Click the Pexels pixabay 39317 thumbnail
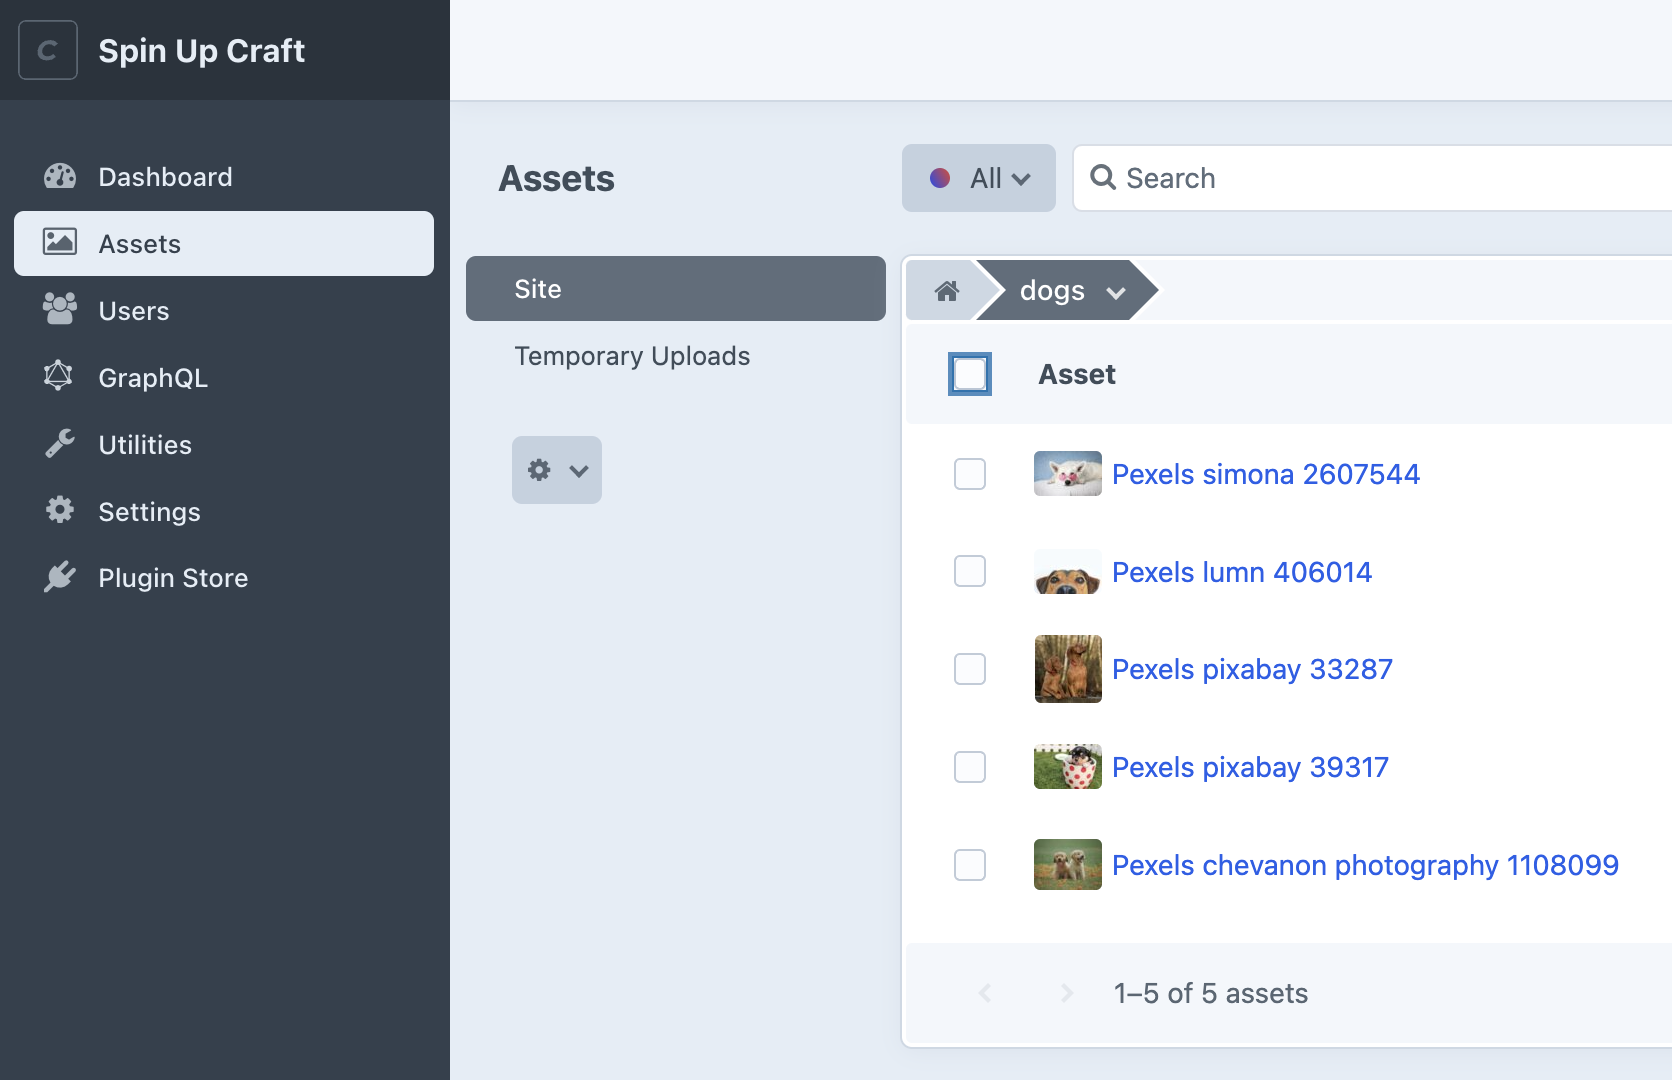 (x=1067, y=767)
